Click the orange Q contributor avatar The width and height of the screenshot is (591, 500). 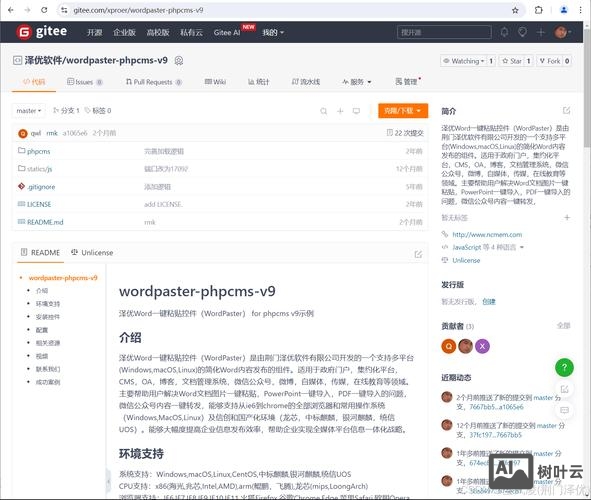tap(449, 346)
